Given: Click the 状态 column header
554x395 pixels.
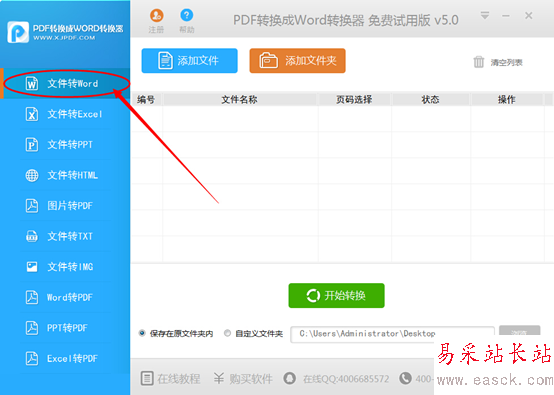Looking at the screenshot, I should pyautogui.click(x=430, y=100).
